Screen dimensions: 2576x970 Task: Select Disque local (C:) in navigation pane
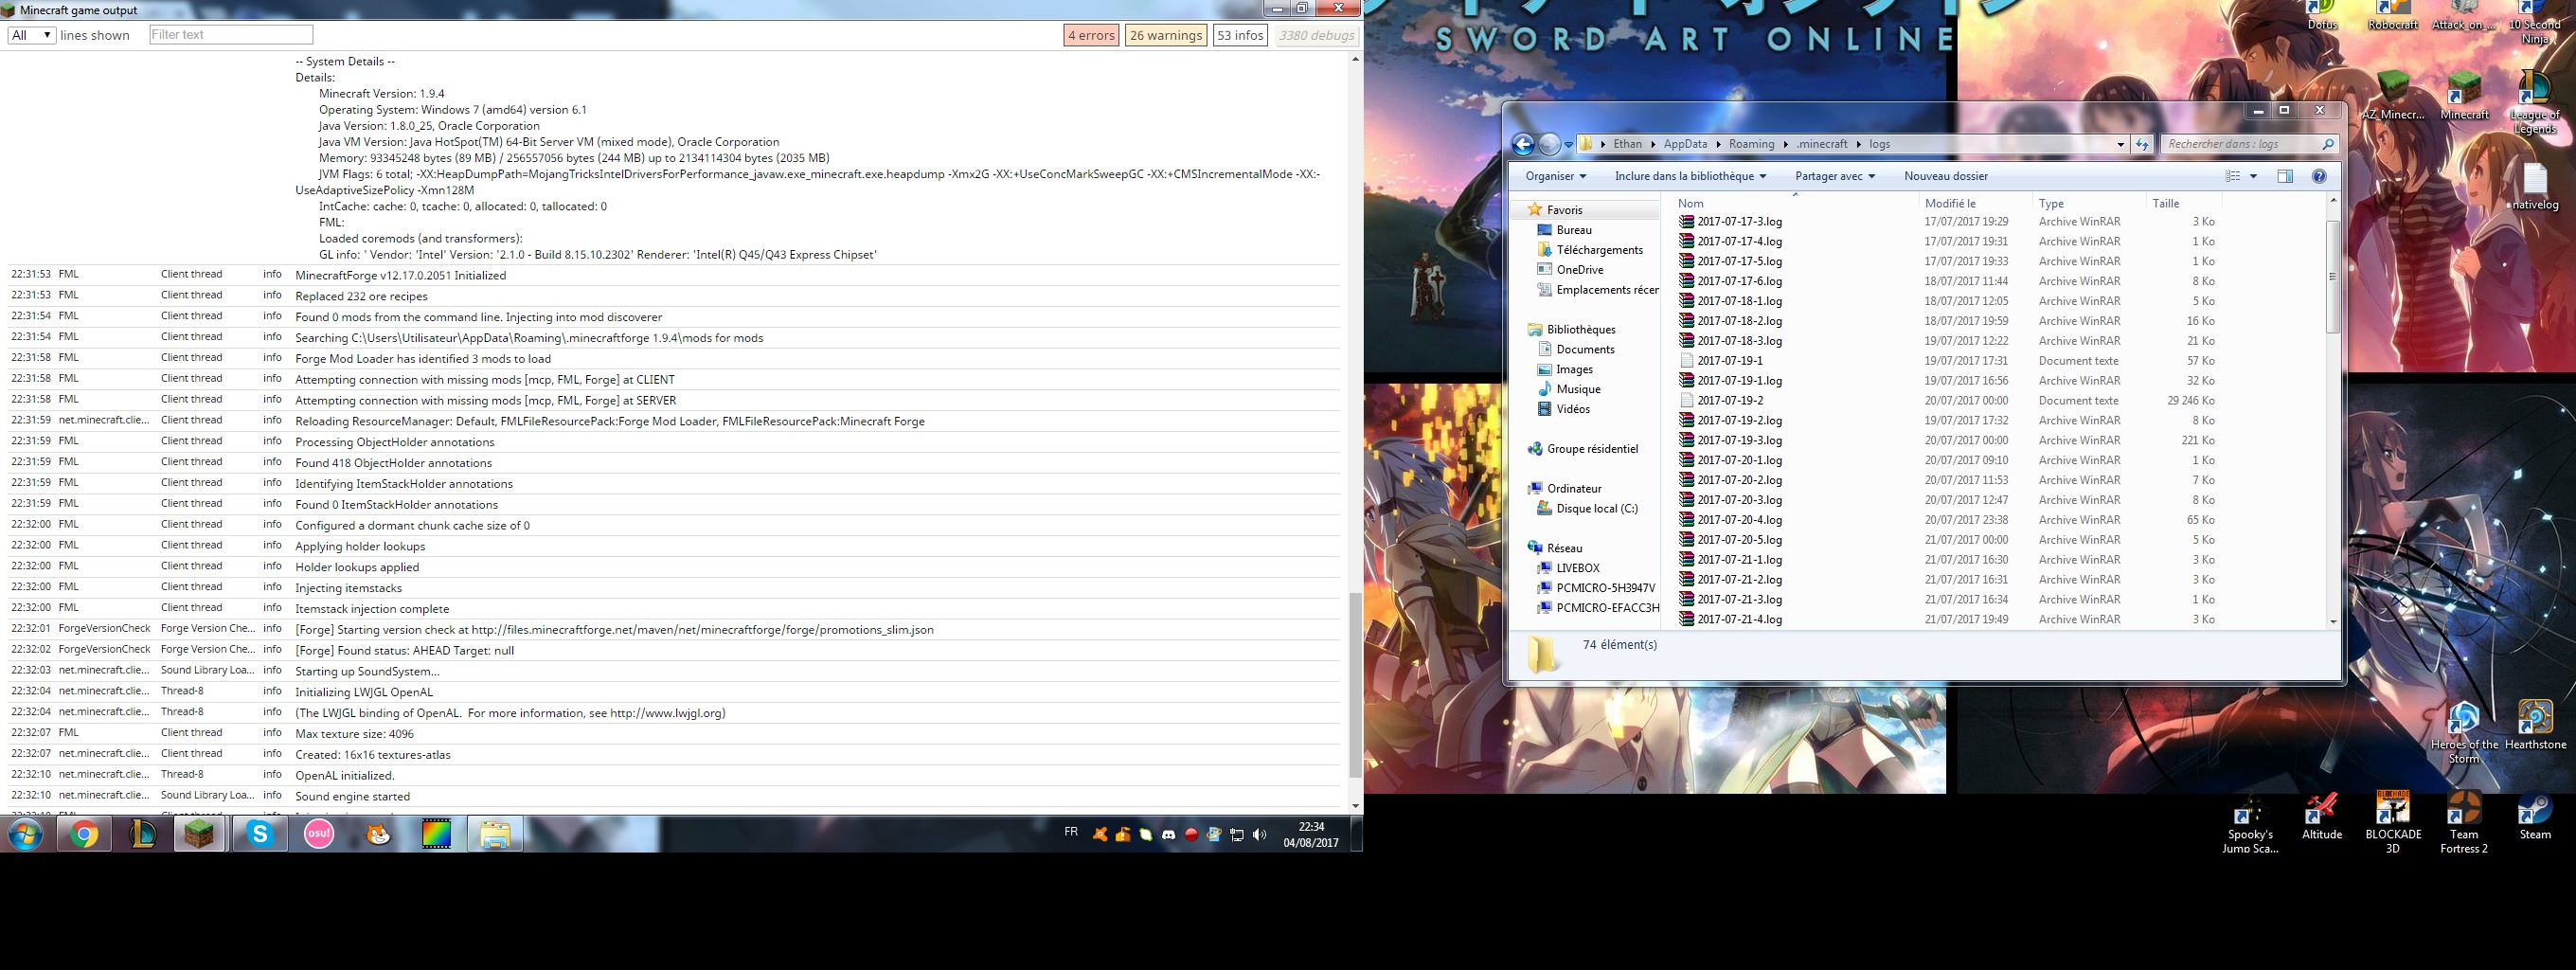(1597, 508)
